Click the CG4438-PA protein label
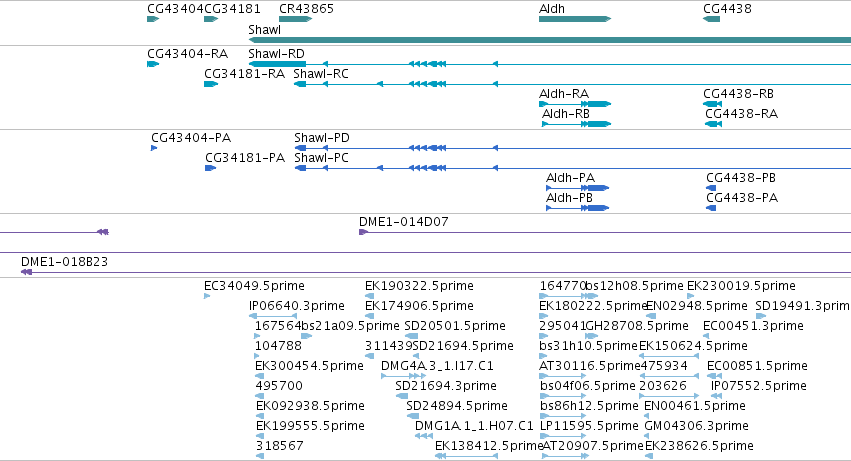 (x=742, y=198)
